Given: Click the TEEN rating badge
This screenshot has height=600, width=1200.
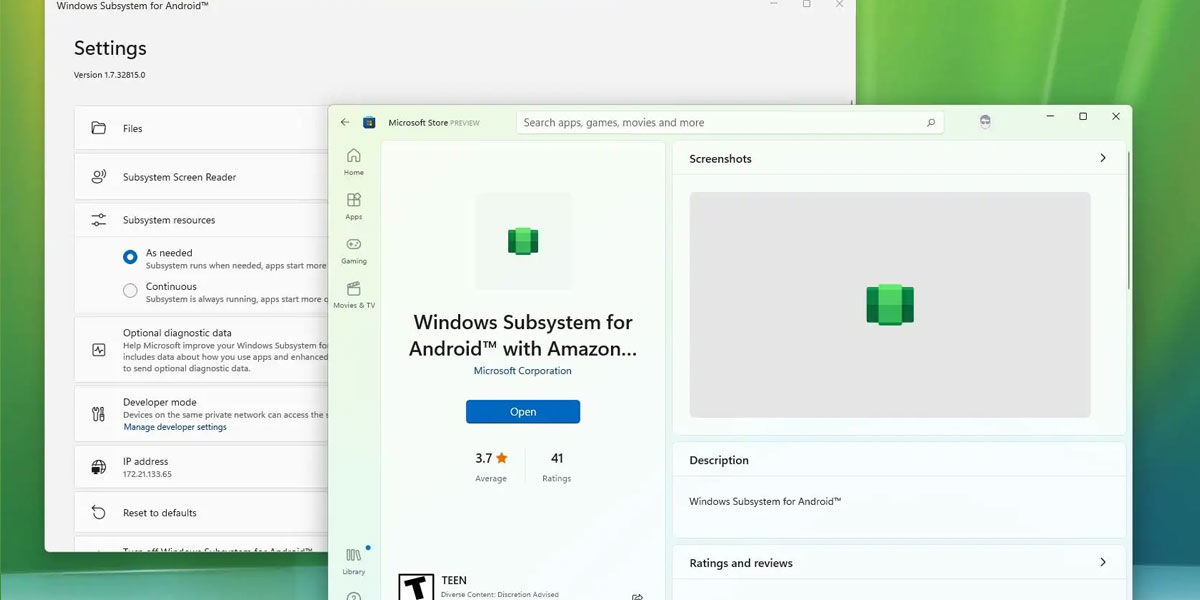Looking at the screenshot, I should point(416,587).
